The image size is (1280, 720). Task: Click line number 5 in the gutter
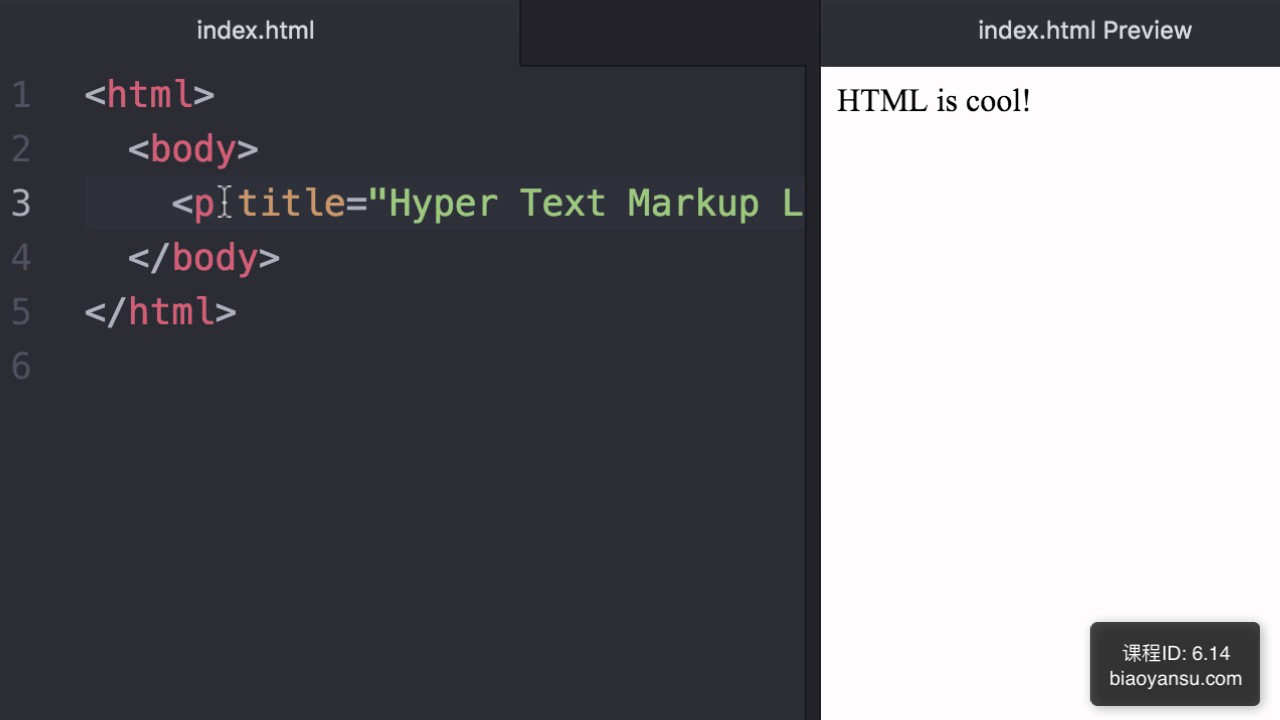(21, 312)
